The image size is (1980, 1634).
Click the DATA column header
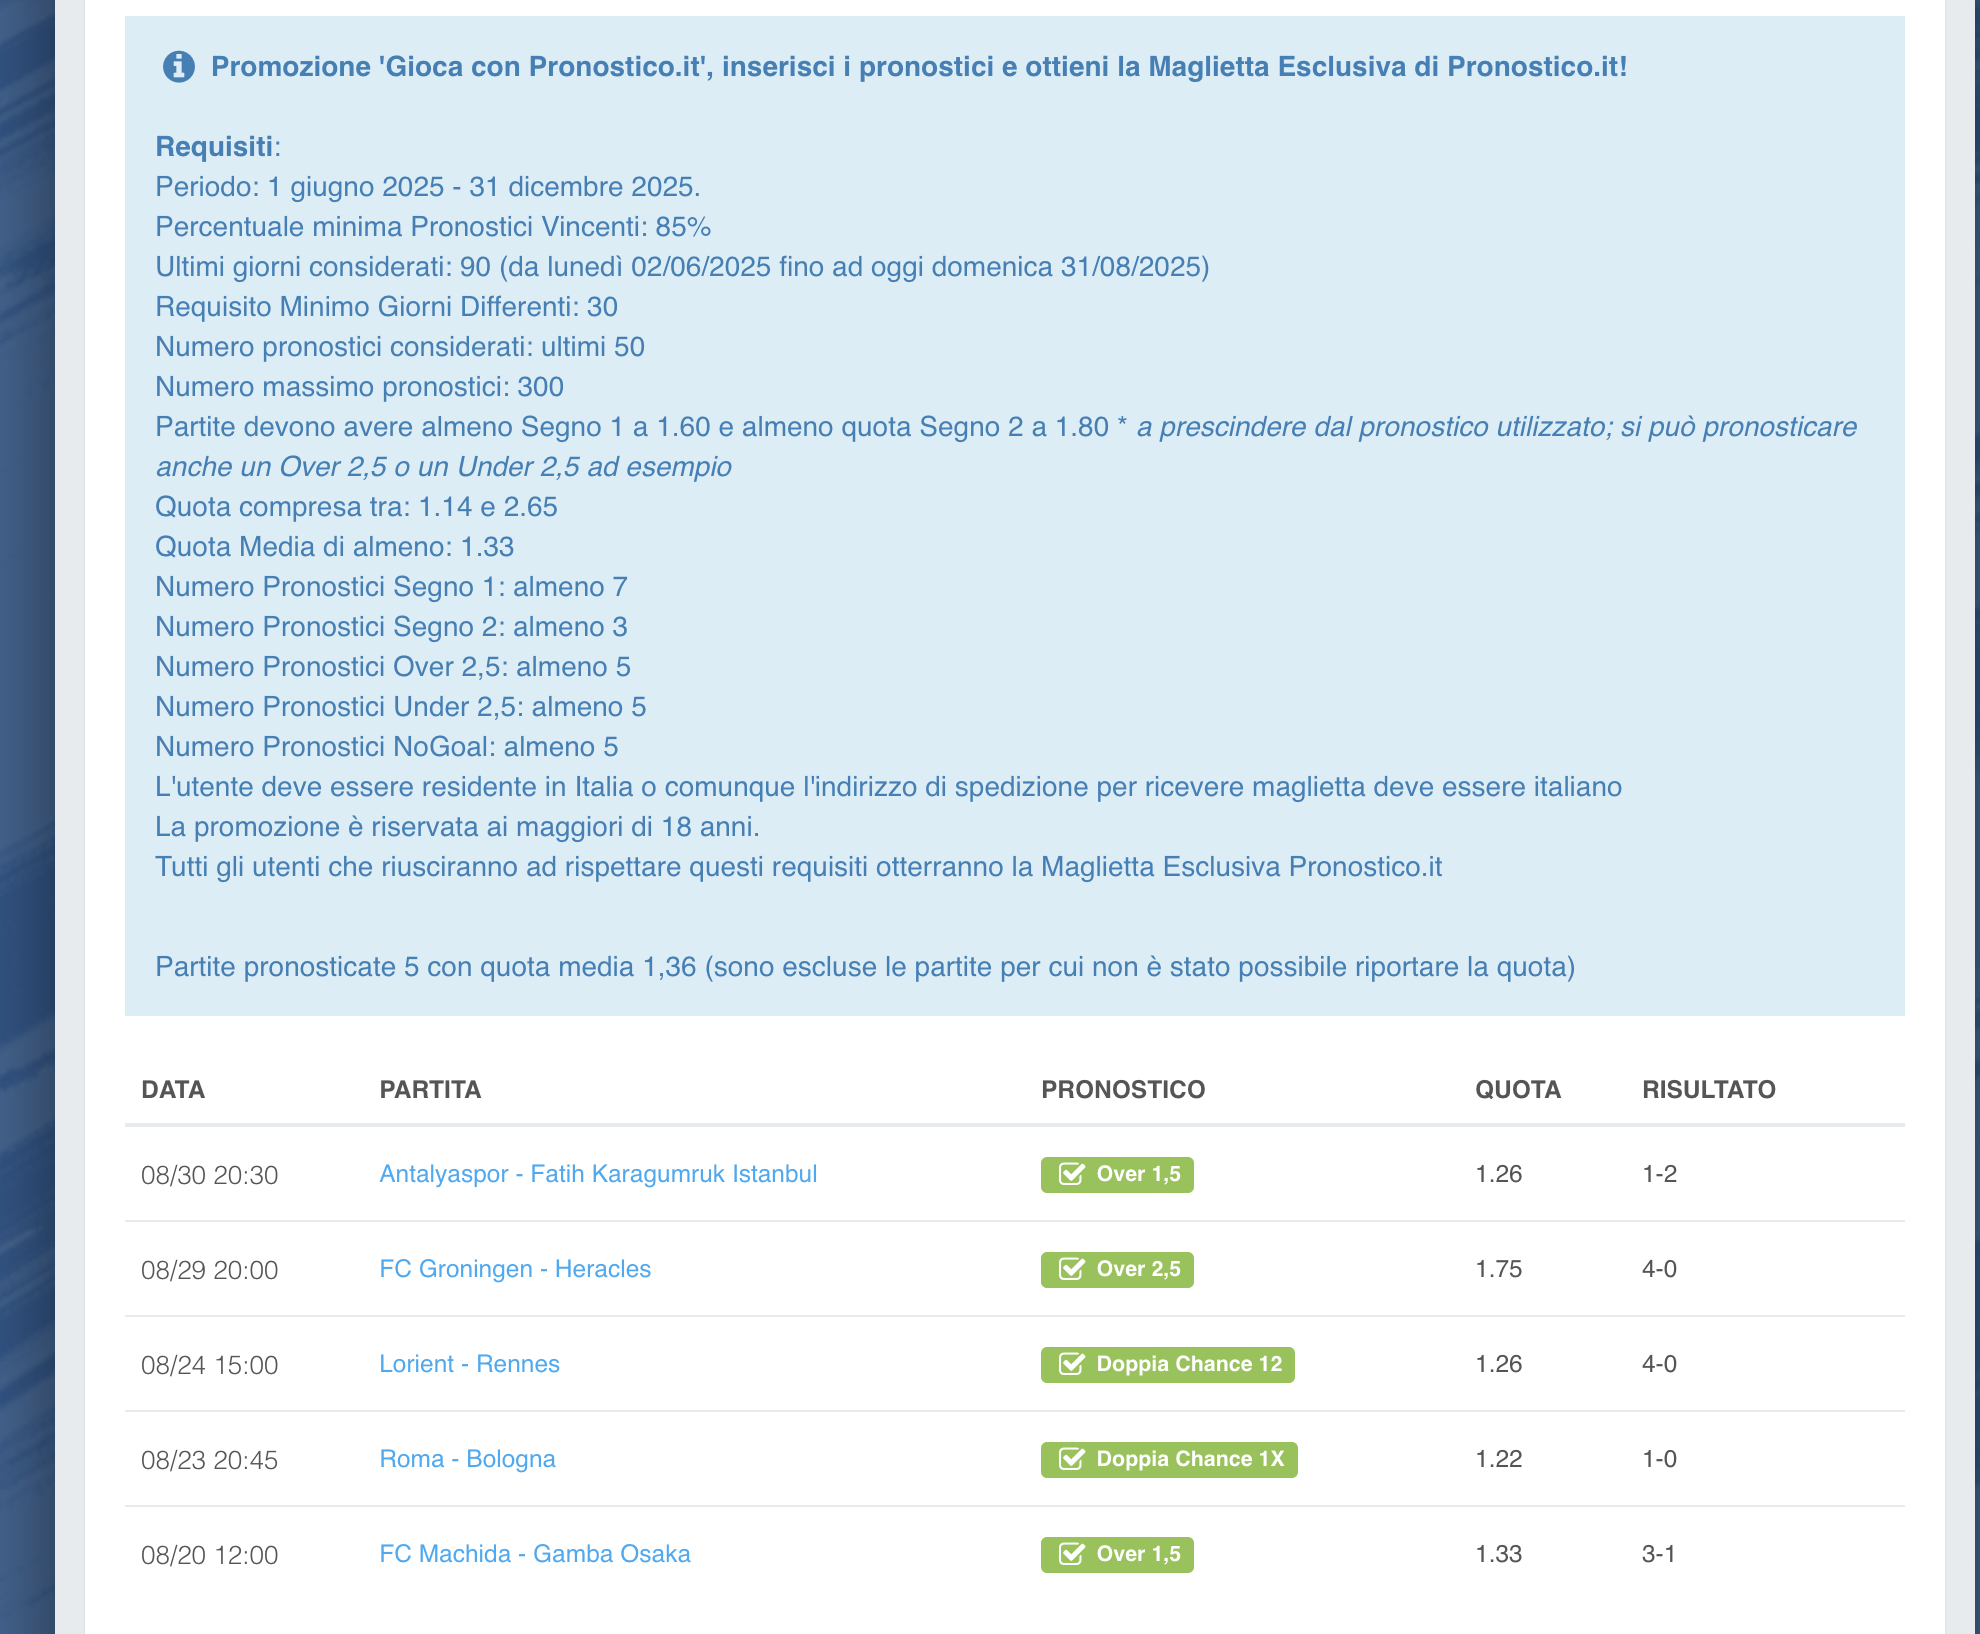coord(173,1089)
